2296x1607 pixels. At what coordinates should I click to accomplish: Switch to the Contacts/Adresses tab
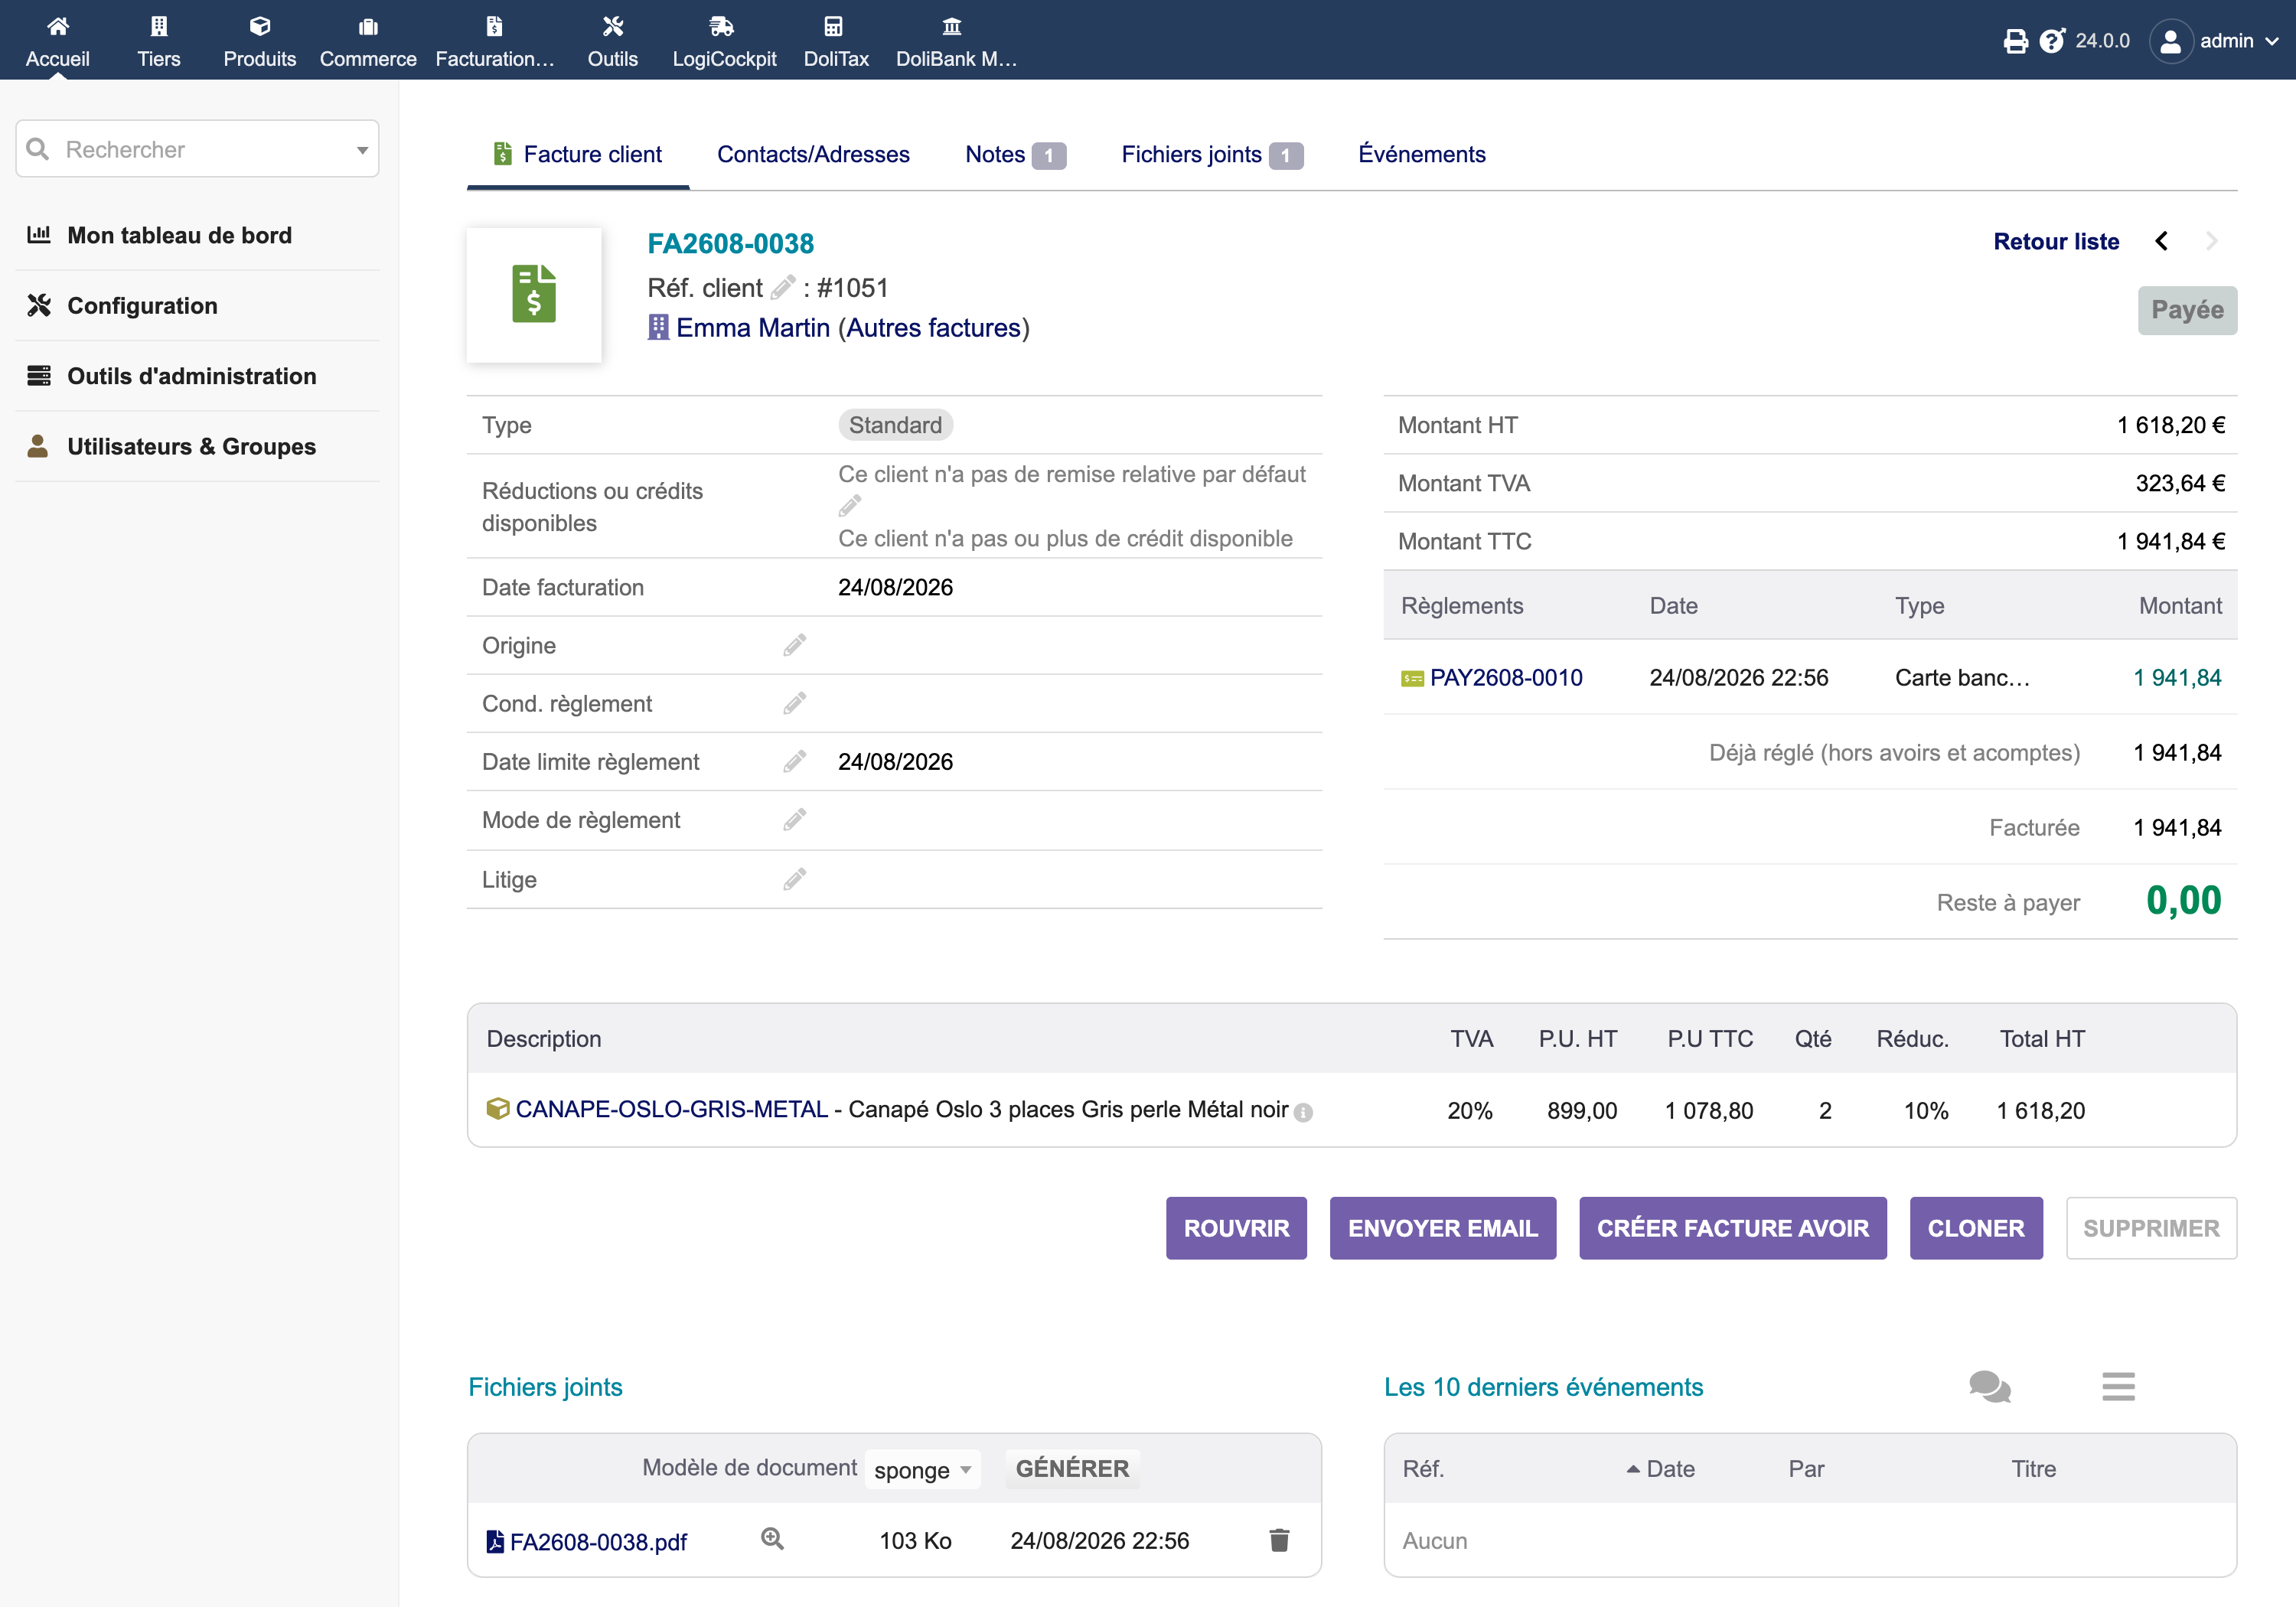pos(813,155)
